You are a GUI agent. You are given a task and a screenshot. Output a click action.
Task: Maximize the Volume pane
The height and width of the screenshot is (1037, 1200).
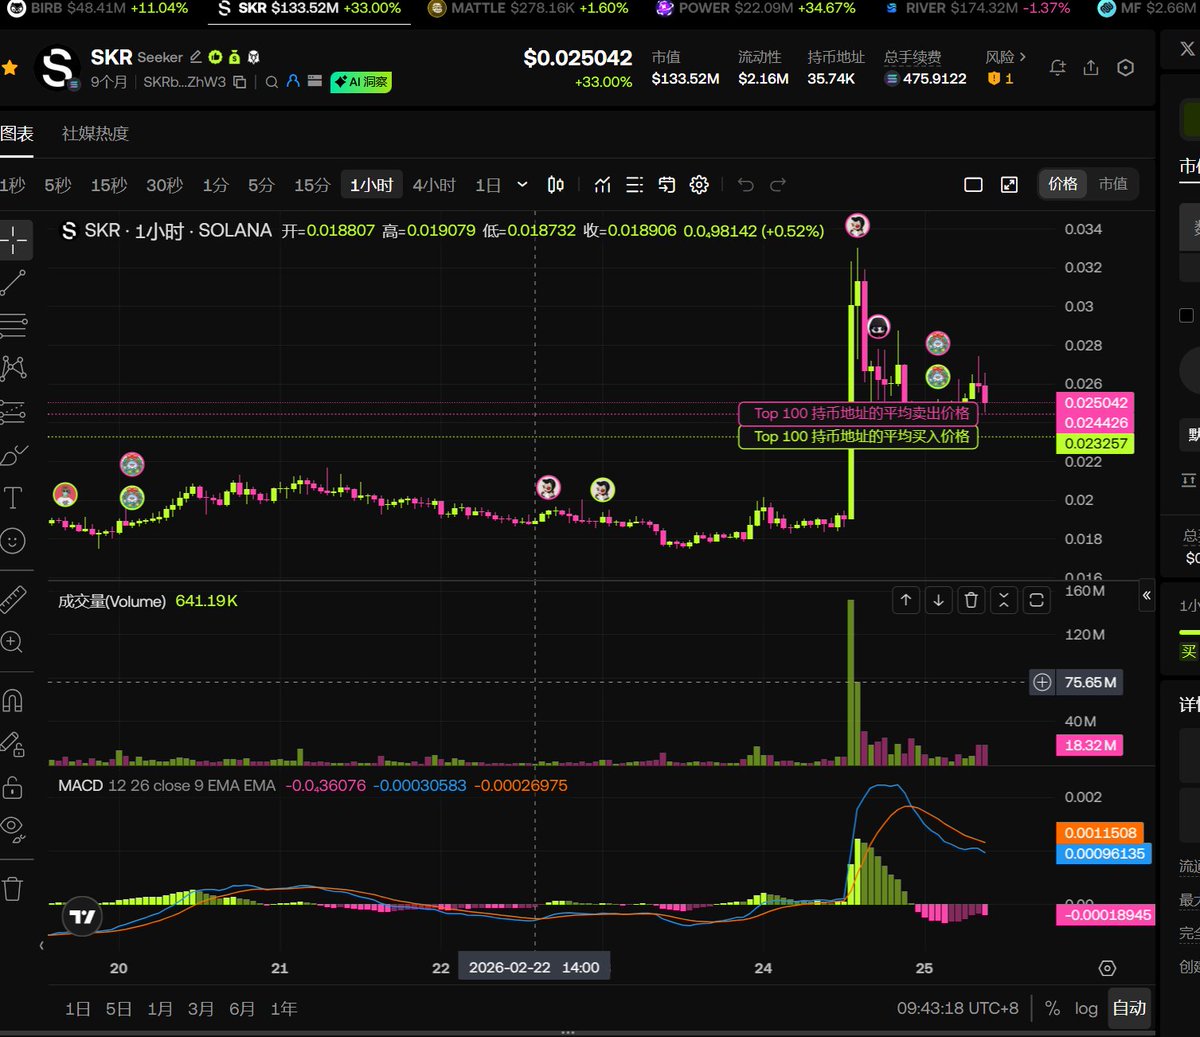(1037, 600)
